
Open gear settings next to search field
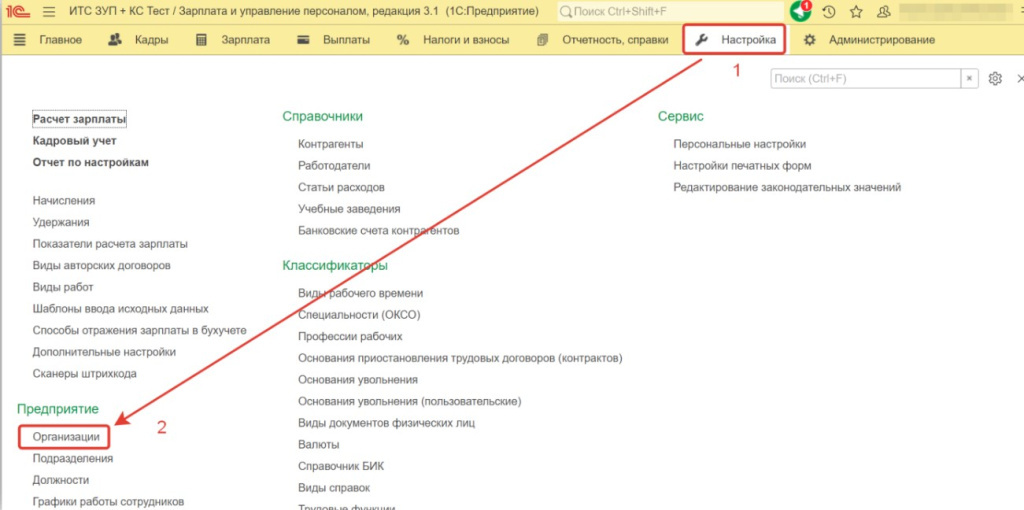click(x=995, y=79)
